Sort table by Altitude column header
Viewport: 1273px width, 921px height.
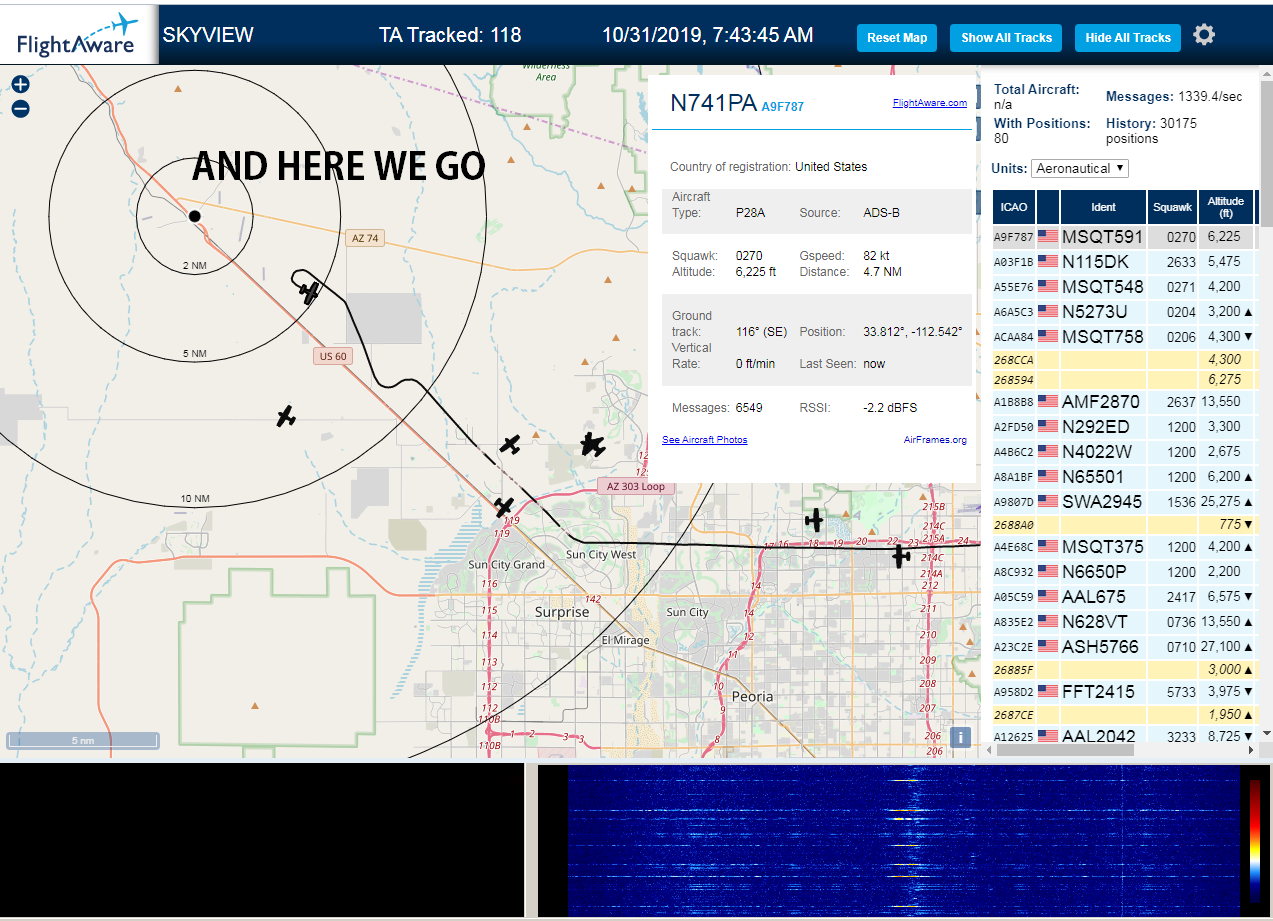[1225, 207]
